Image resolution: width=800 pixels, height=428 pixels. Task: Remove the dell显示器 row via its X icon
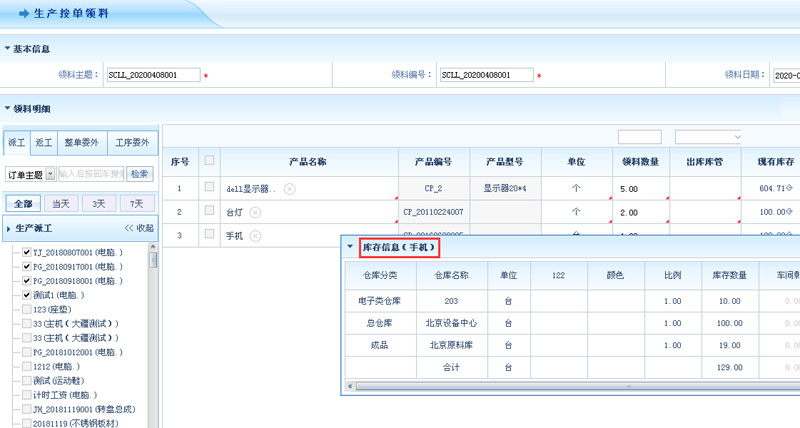(x=289, y=188)
